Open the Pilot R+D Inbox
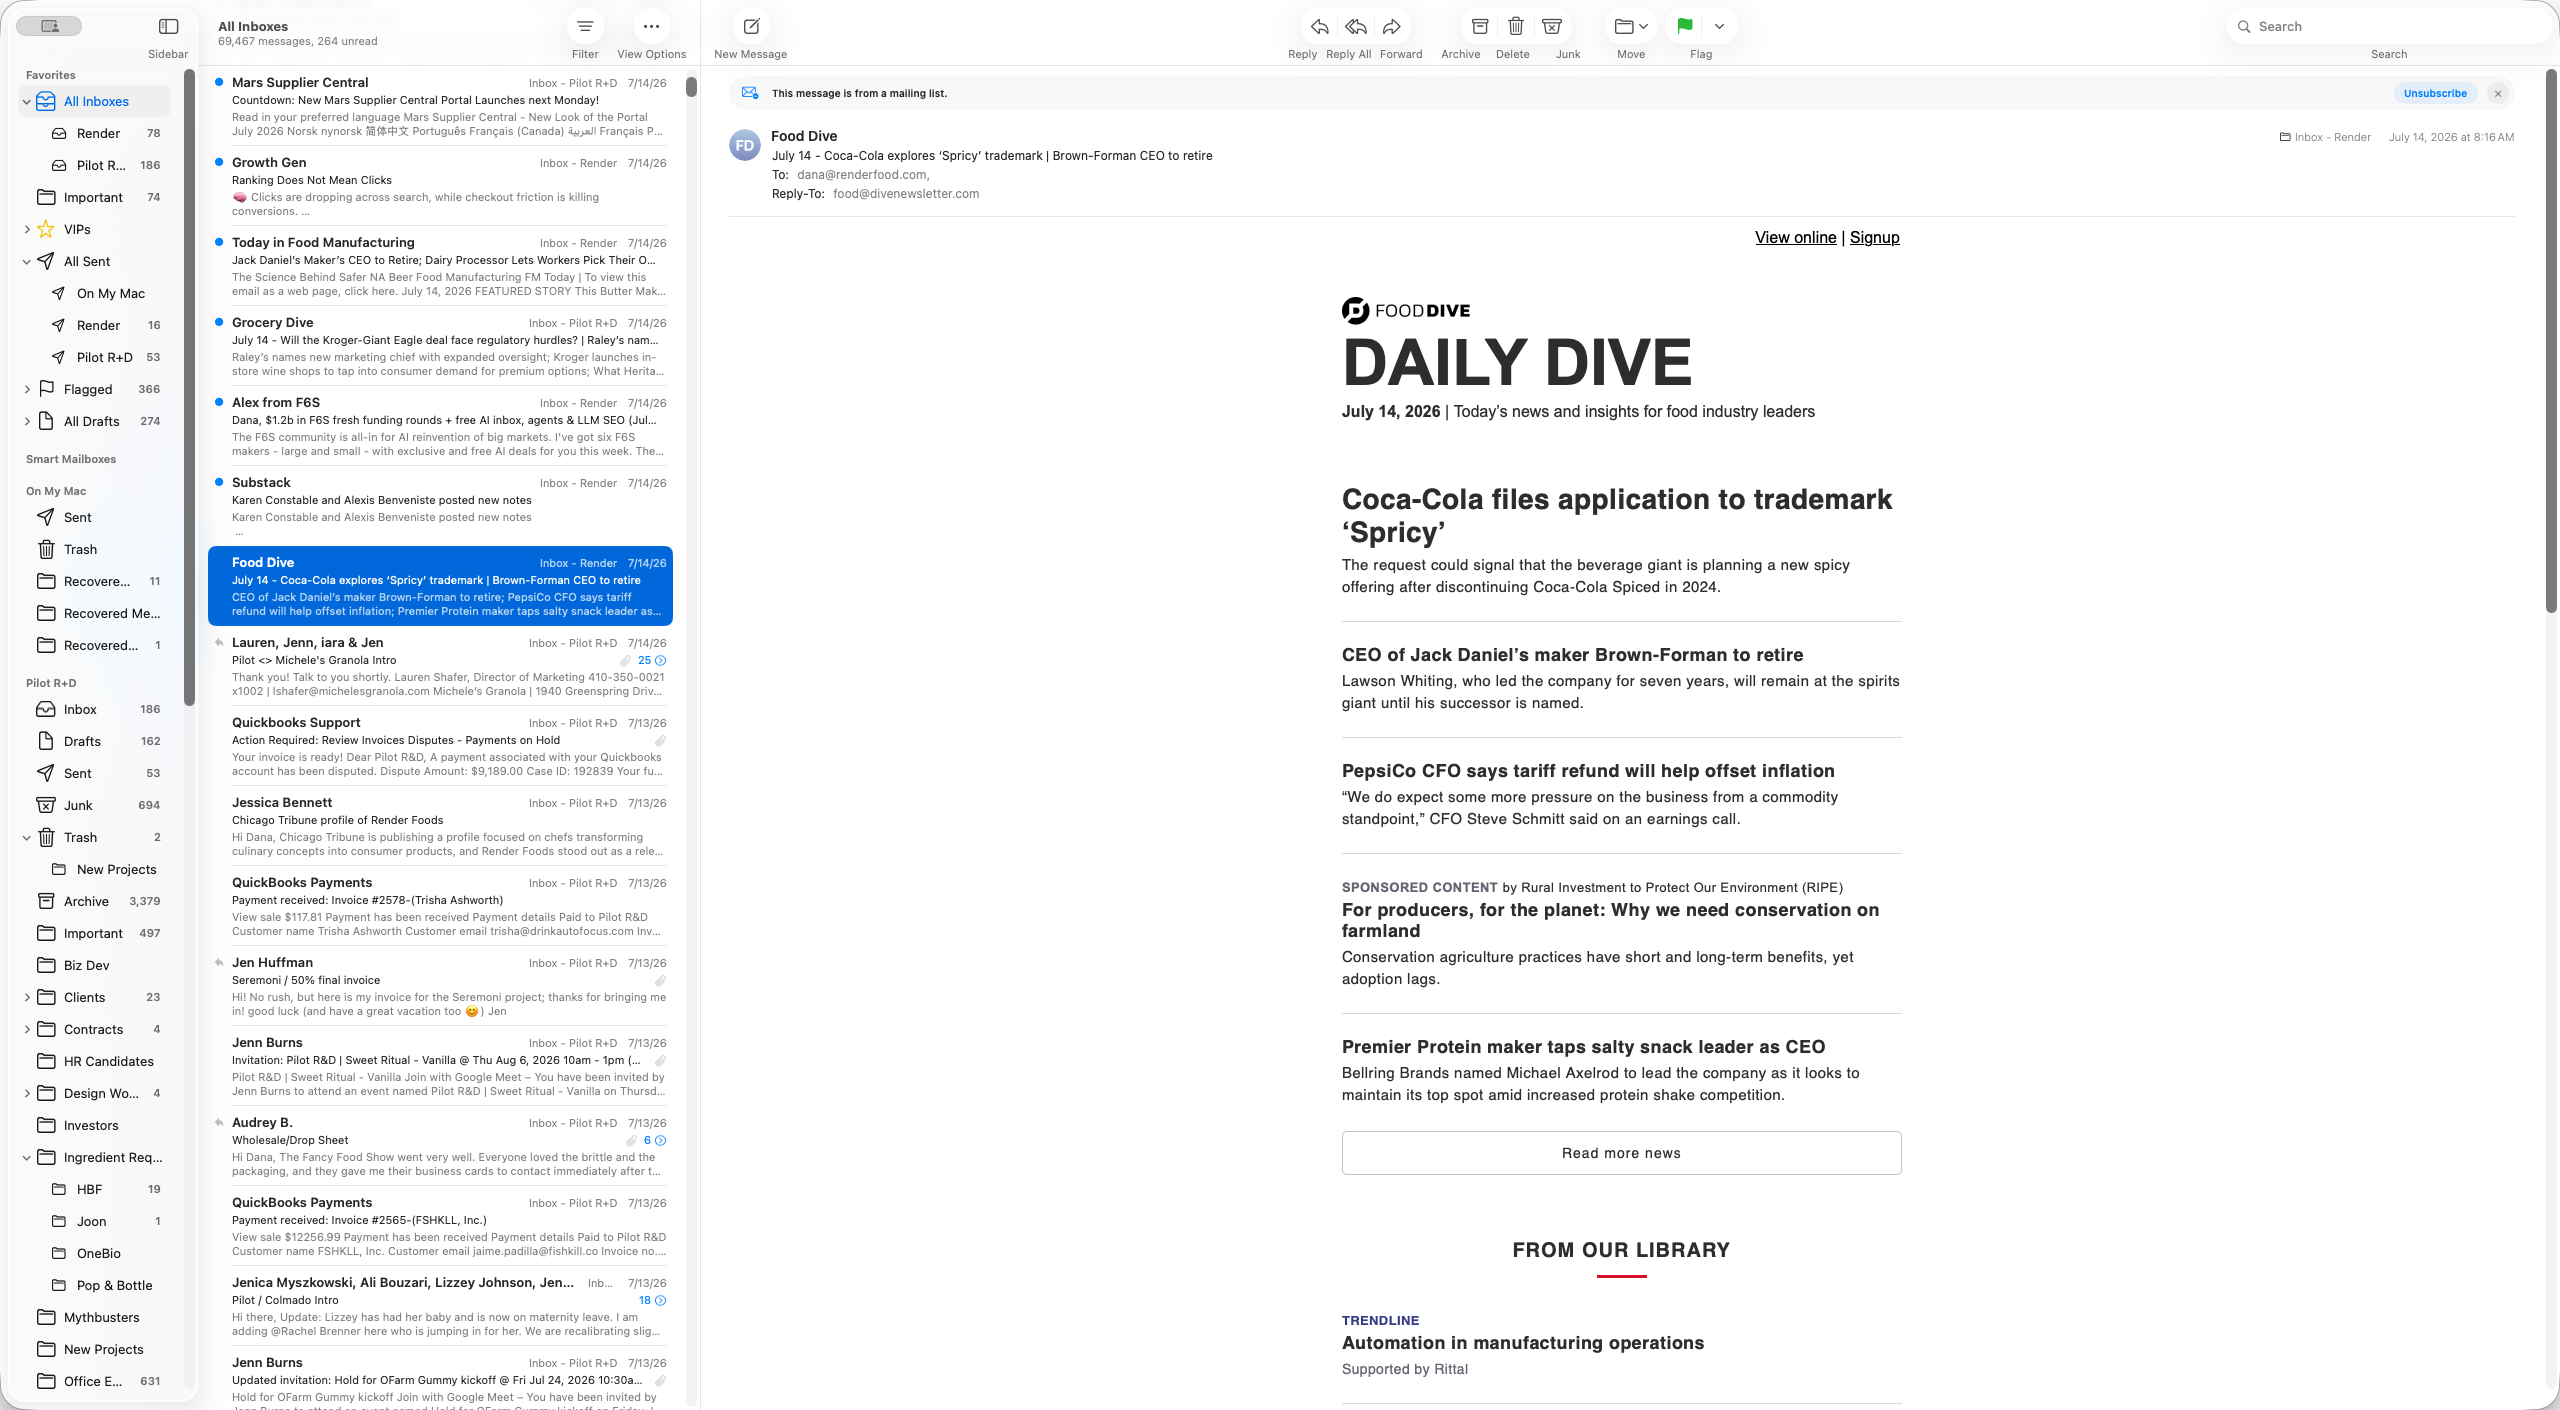The width and height of the screenshot is (2560, 1410). (95, 709)
